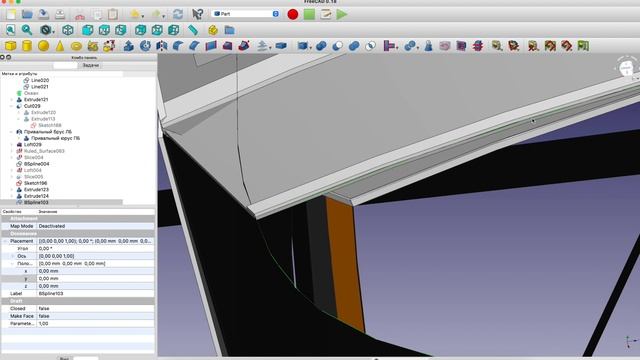Click the Mirror tool icon
This screenshot has width=640, height=360.
(x=162, y=46)
